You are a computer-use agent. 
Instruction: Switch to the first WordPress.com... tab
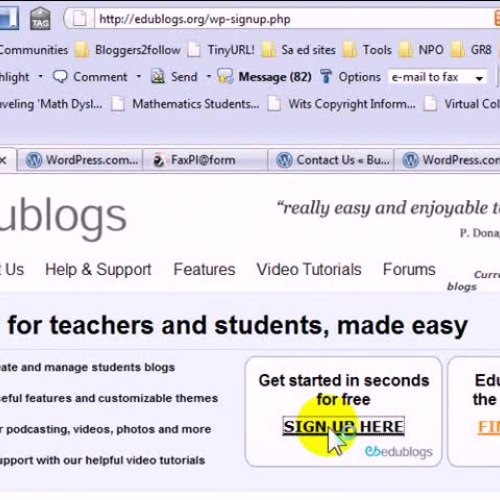pos(80,160)
